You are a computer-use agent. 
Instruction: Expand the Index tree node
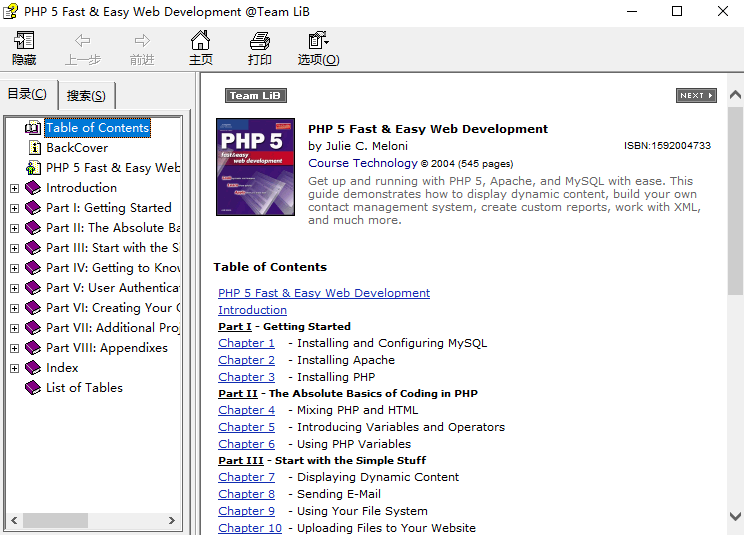coord(14,368)
